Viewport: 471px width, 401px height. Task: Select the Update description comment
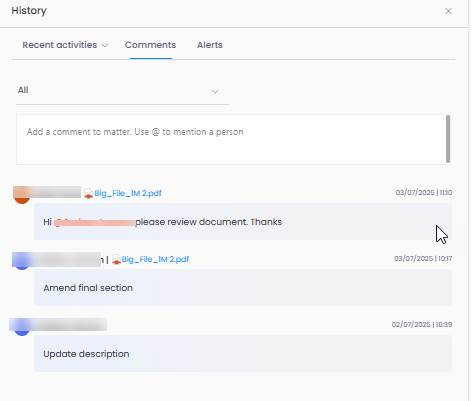point(243,354)
